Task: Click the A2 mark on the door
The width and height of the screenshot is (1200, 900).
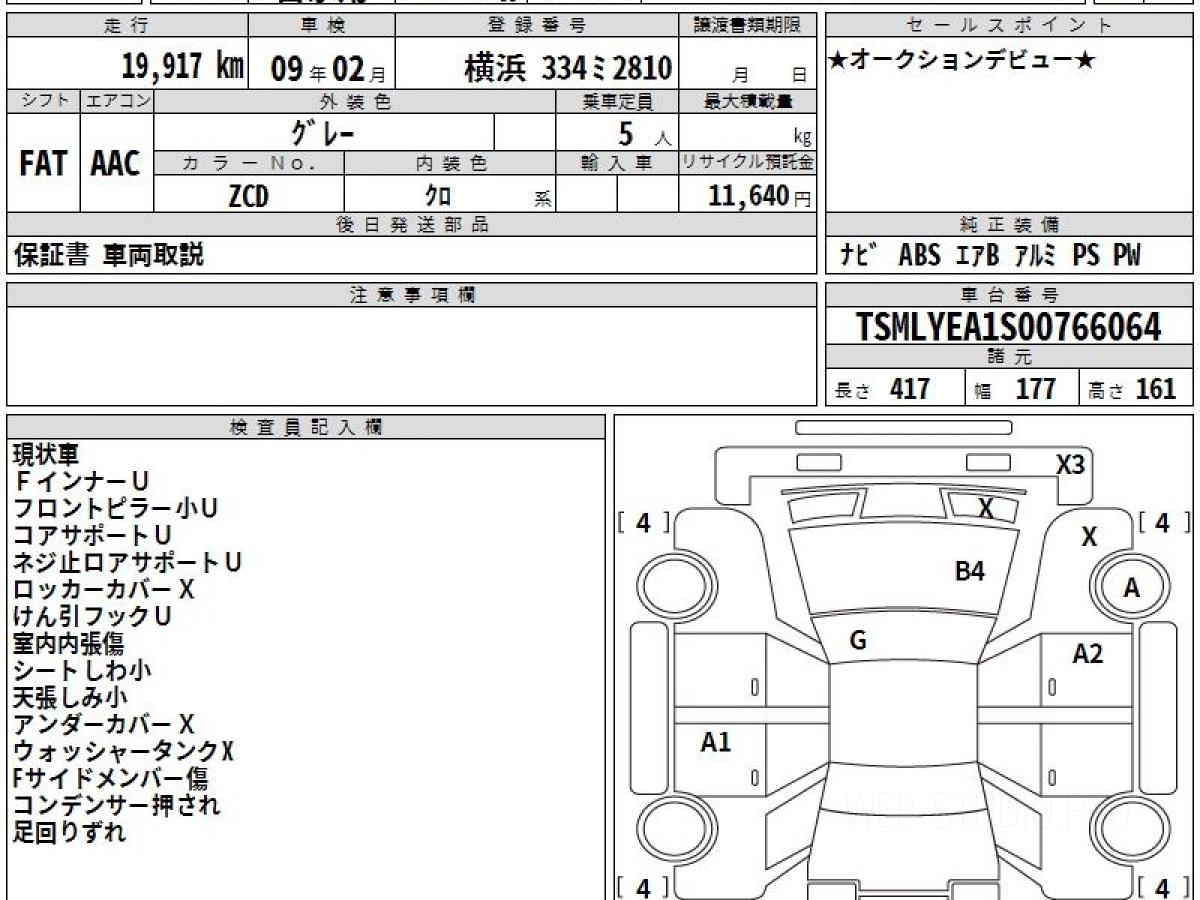Action: pyautogui.click(x=1087, y=654)
